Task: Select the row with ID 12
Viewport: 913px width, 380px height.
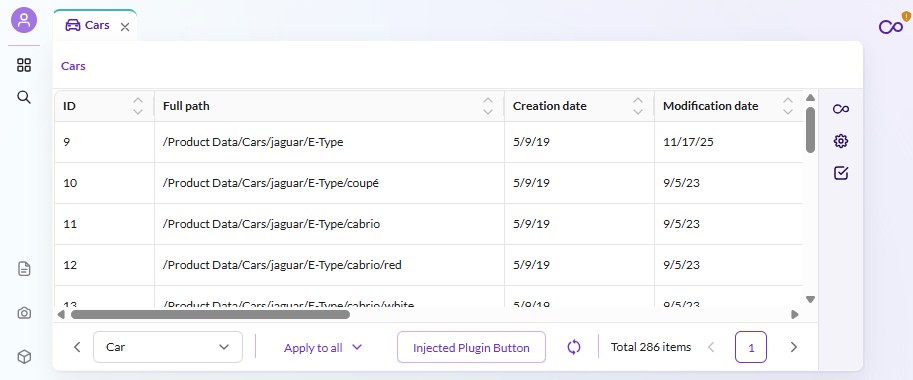Action: (429, 265)
